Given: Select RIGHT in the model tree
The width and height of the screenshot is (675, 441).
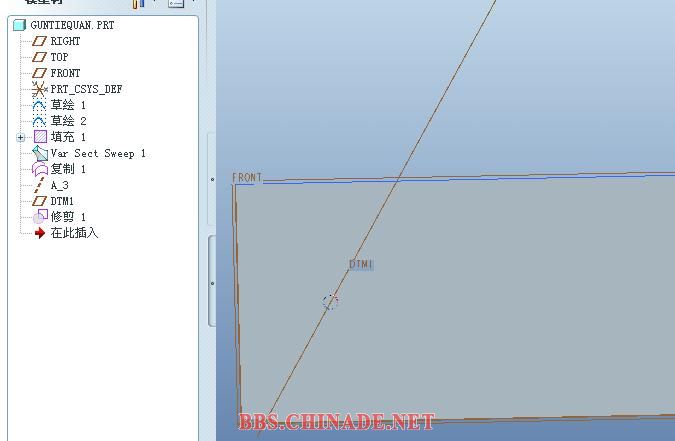Looking at the screenshot, I should pyautogui.click(x=65, y=41).
